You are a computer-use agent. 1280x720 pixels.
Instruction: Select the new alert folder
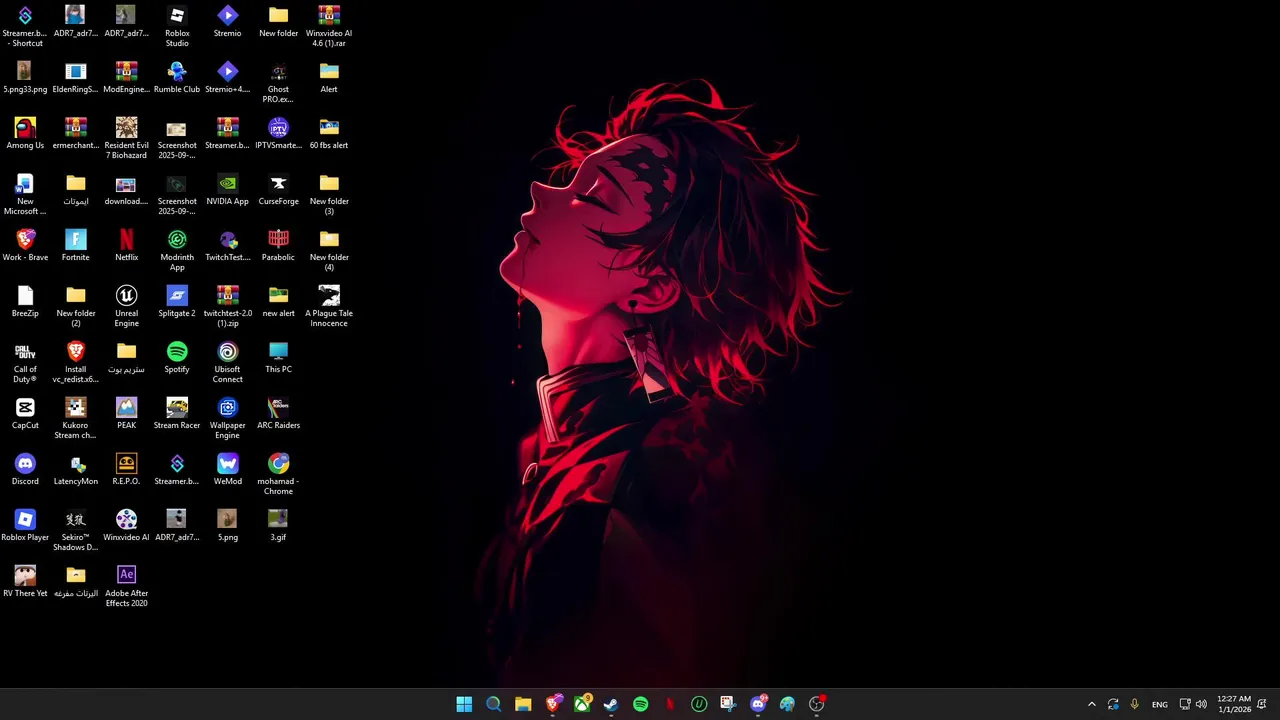(278, 301)
